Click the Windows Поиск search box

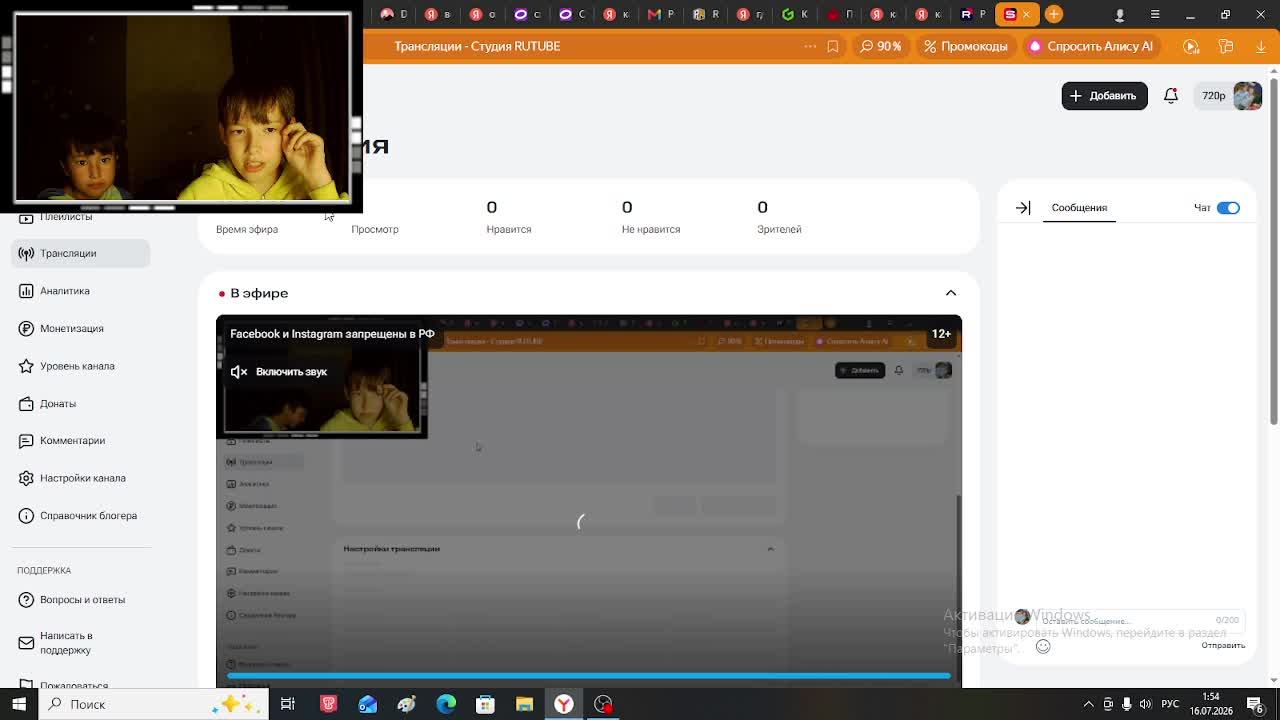tap(152, 704)
